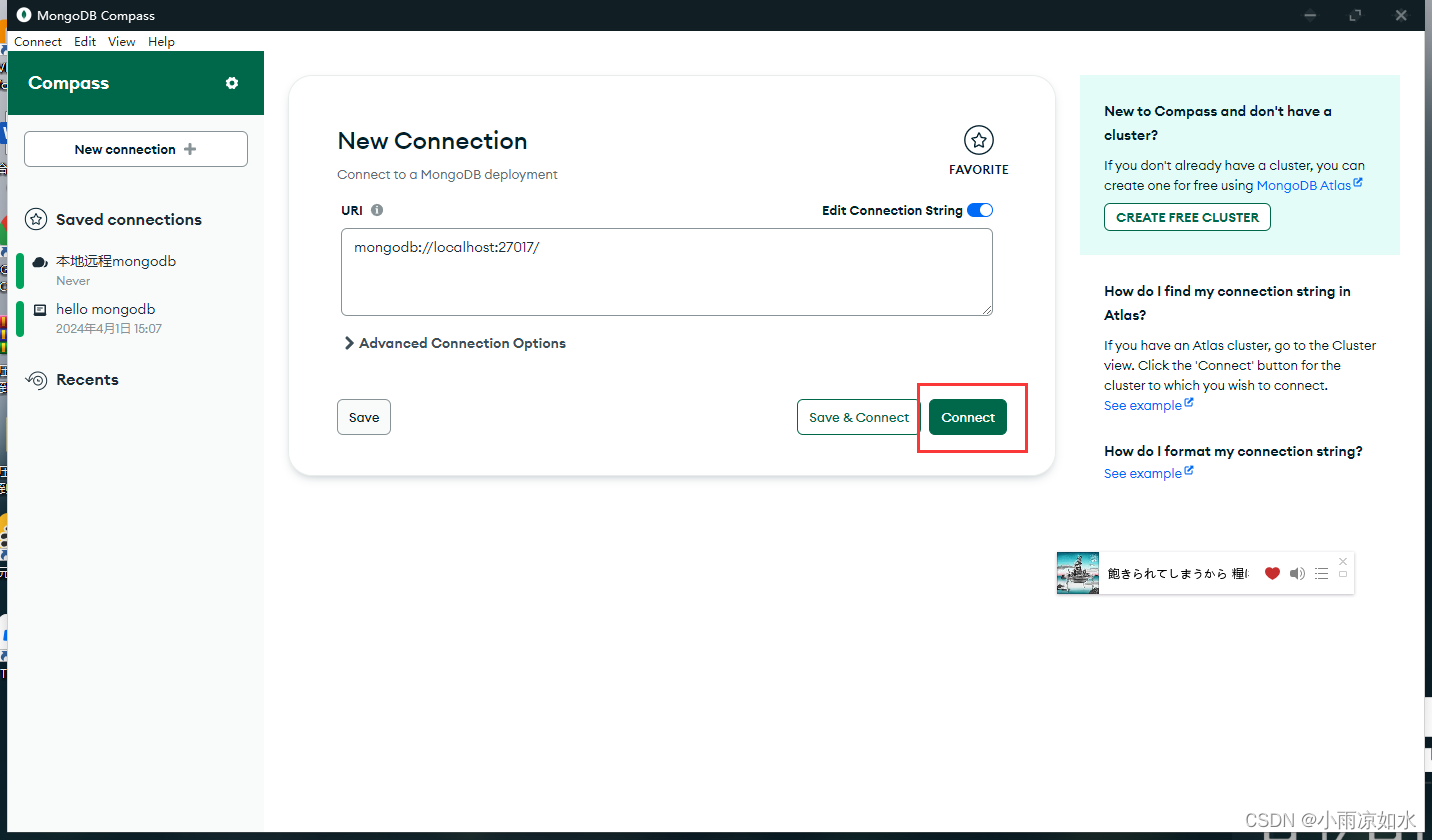
Task: Open See example link for formatting connection string
Action: pos(1143,473)
